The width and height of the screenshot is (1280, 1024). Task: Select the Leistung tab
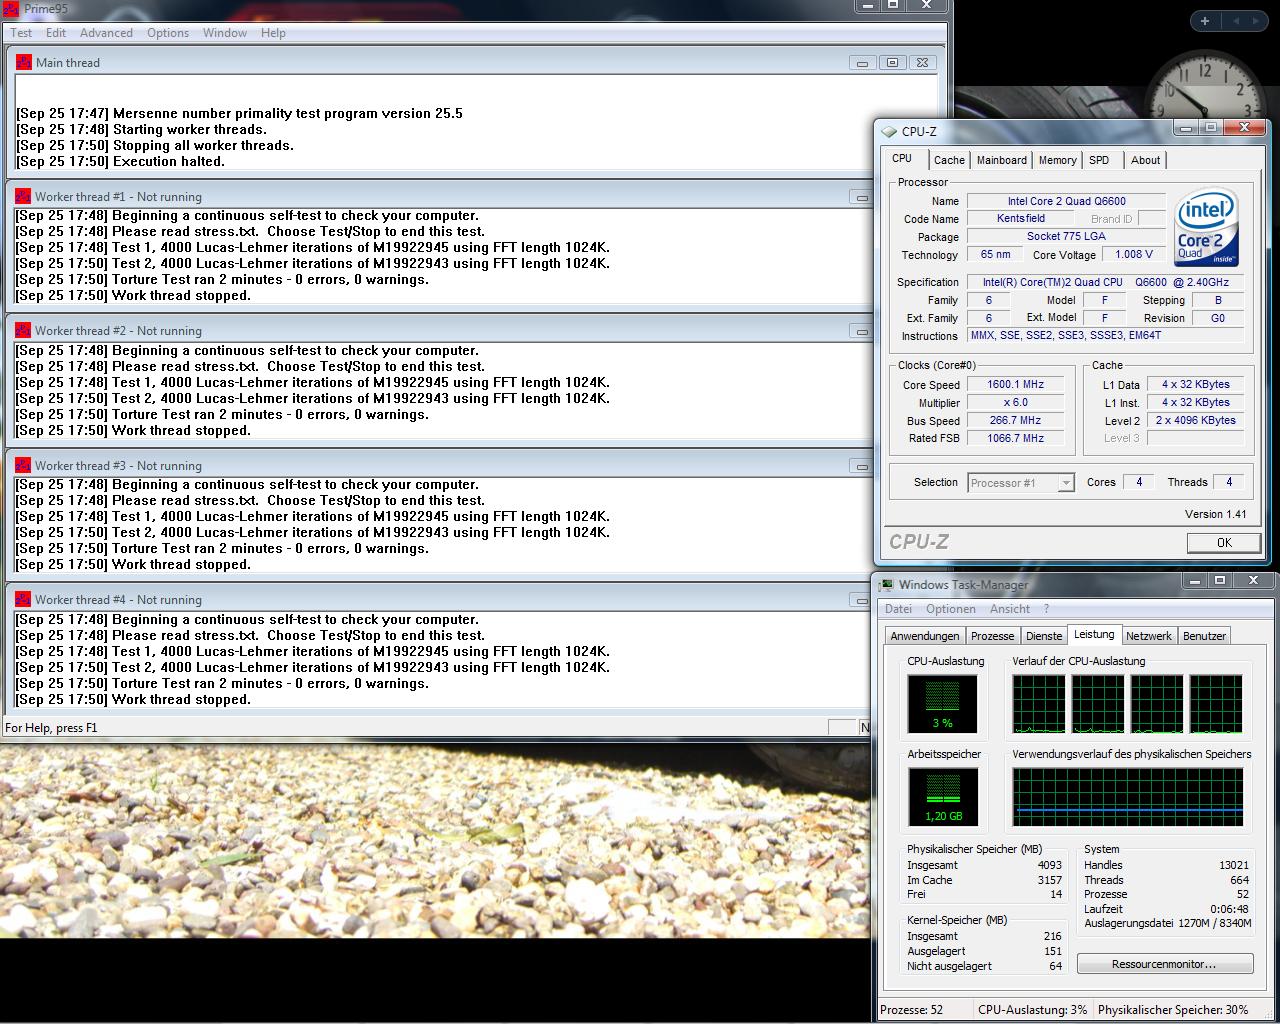[x=1094, y=634]
